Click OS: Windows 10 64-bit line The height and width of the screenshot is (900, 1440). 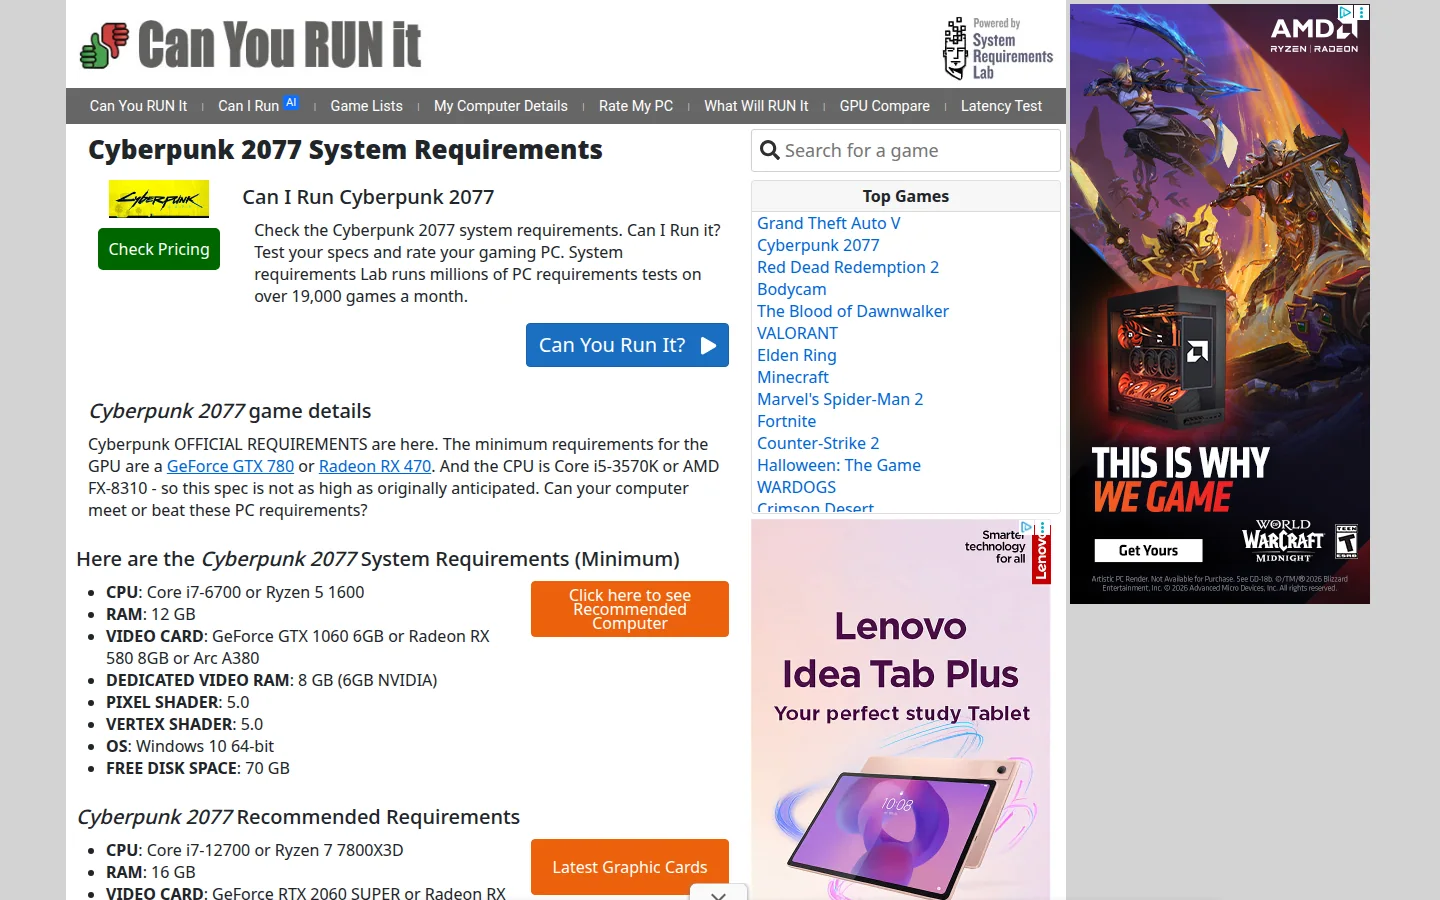click(x=190, y=746)
